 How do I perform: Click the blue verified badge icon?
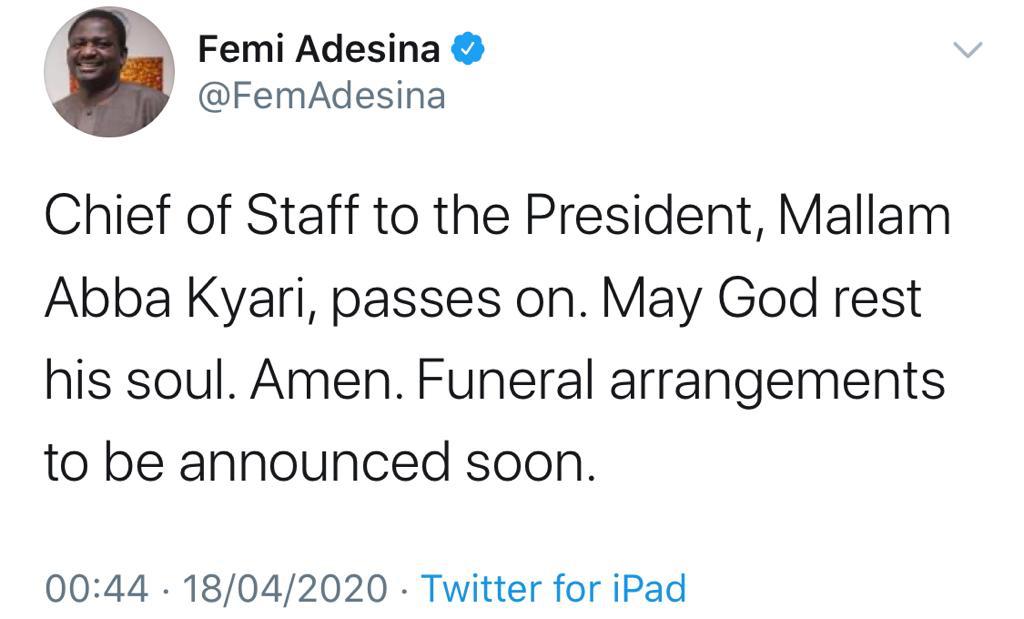pyautogui.click(x=468, y=49)
